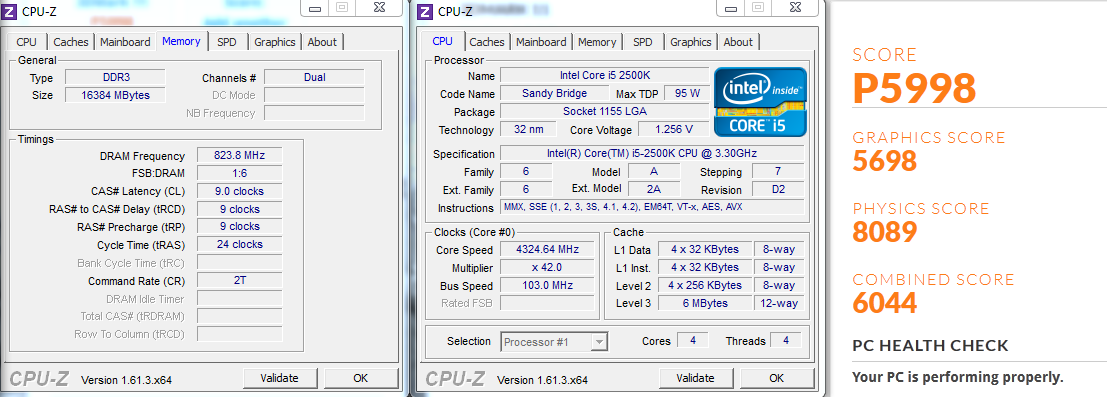1107x397 pixels.
Task: Open Mainboard tab in Memory window
Action: point(125,42)
